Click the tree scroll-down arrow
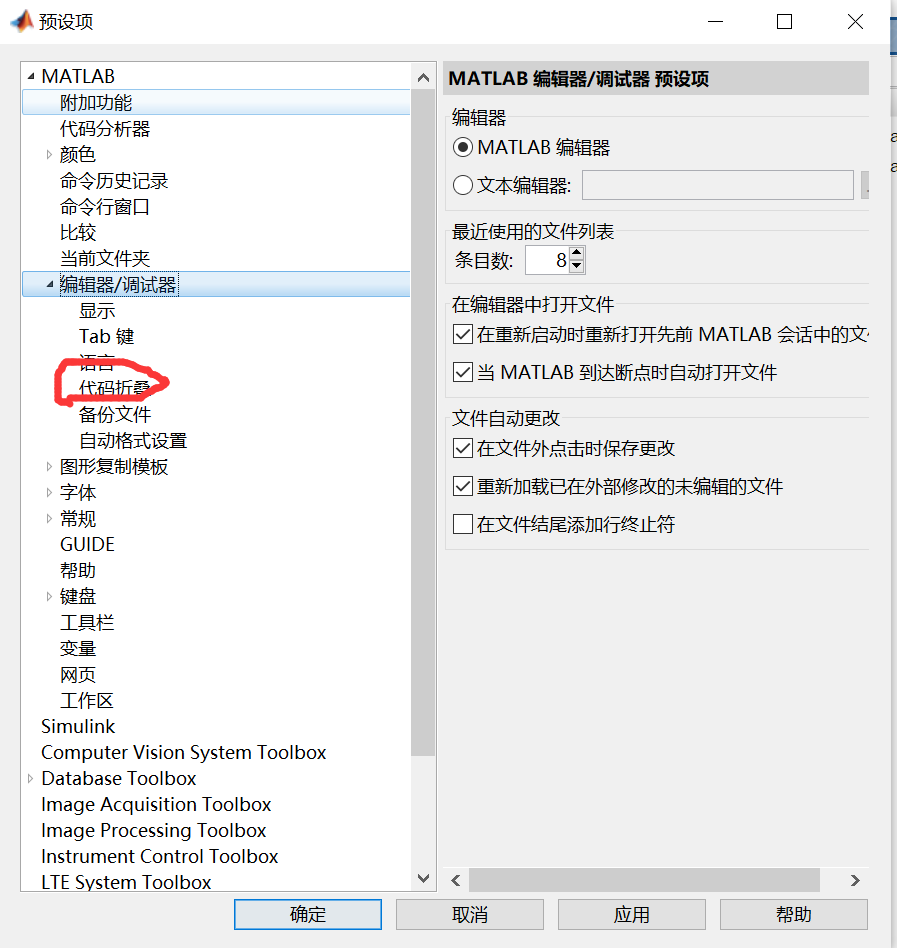Image resolution: width=897 pixels, height=948 pixels. pos(423,878)
